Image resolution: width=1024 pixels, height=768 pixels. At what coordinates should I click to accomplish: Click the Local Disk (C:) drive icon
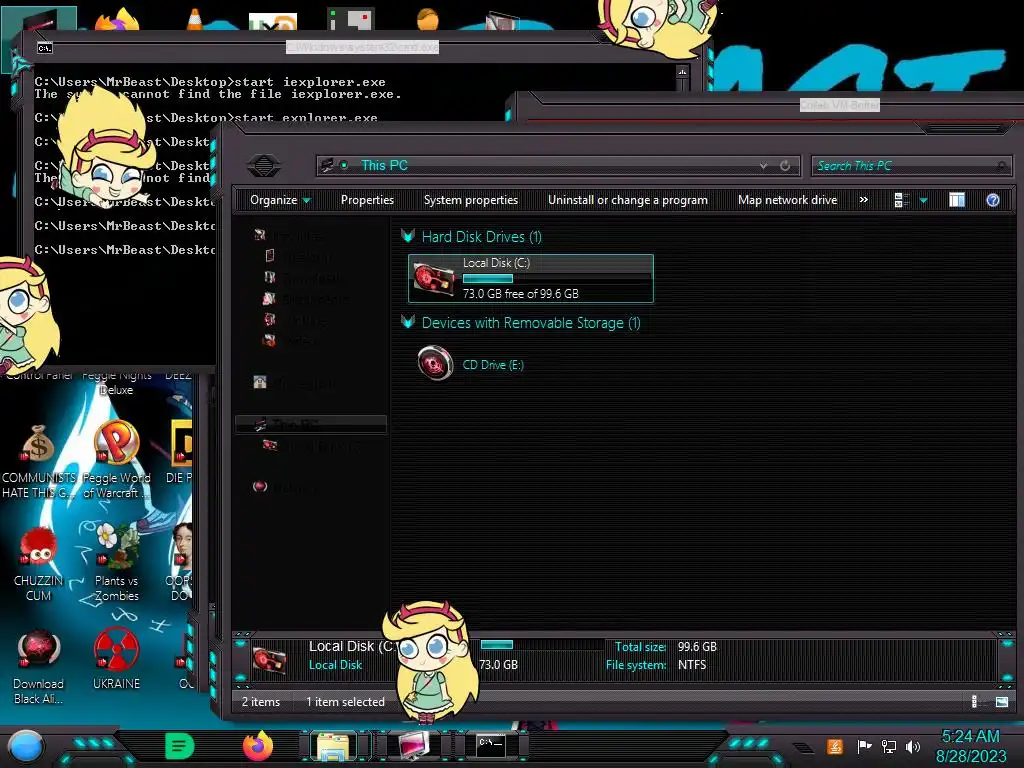[433, 279]
